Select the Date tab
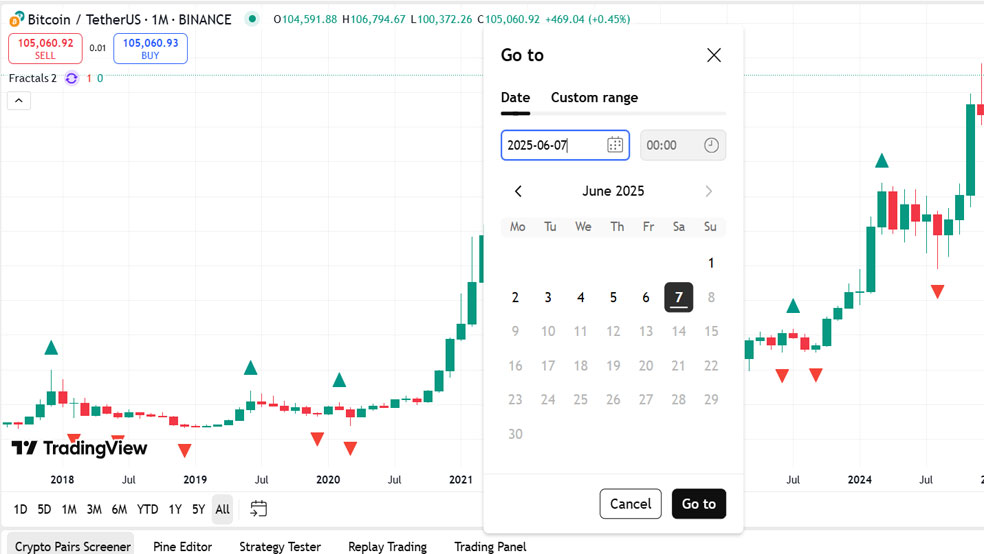Screen dimensions: 984x554 coord(515,97)
